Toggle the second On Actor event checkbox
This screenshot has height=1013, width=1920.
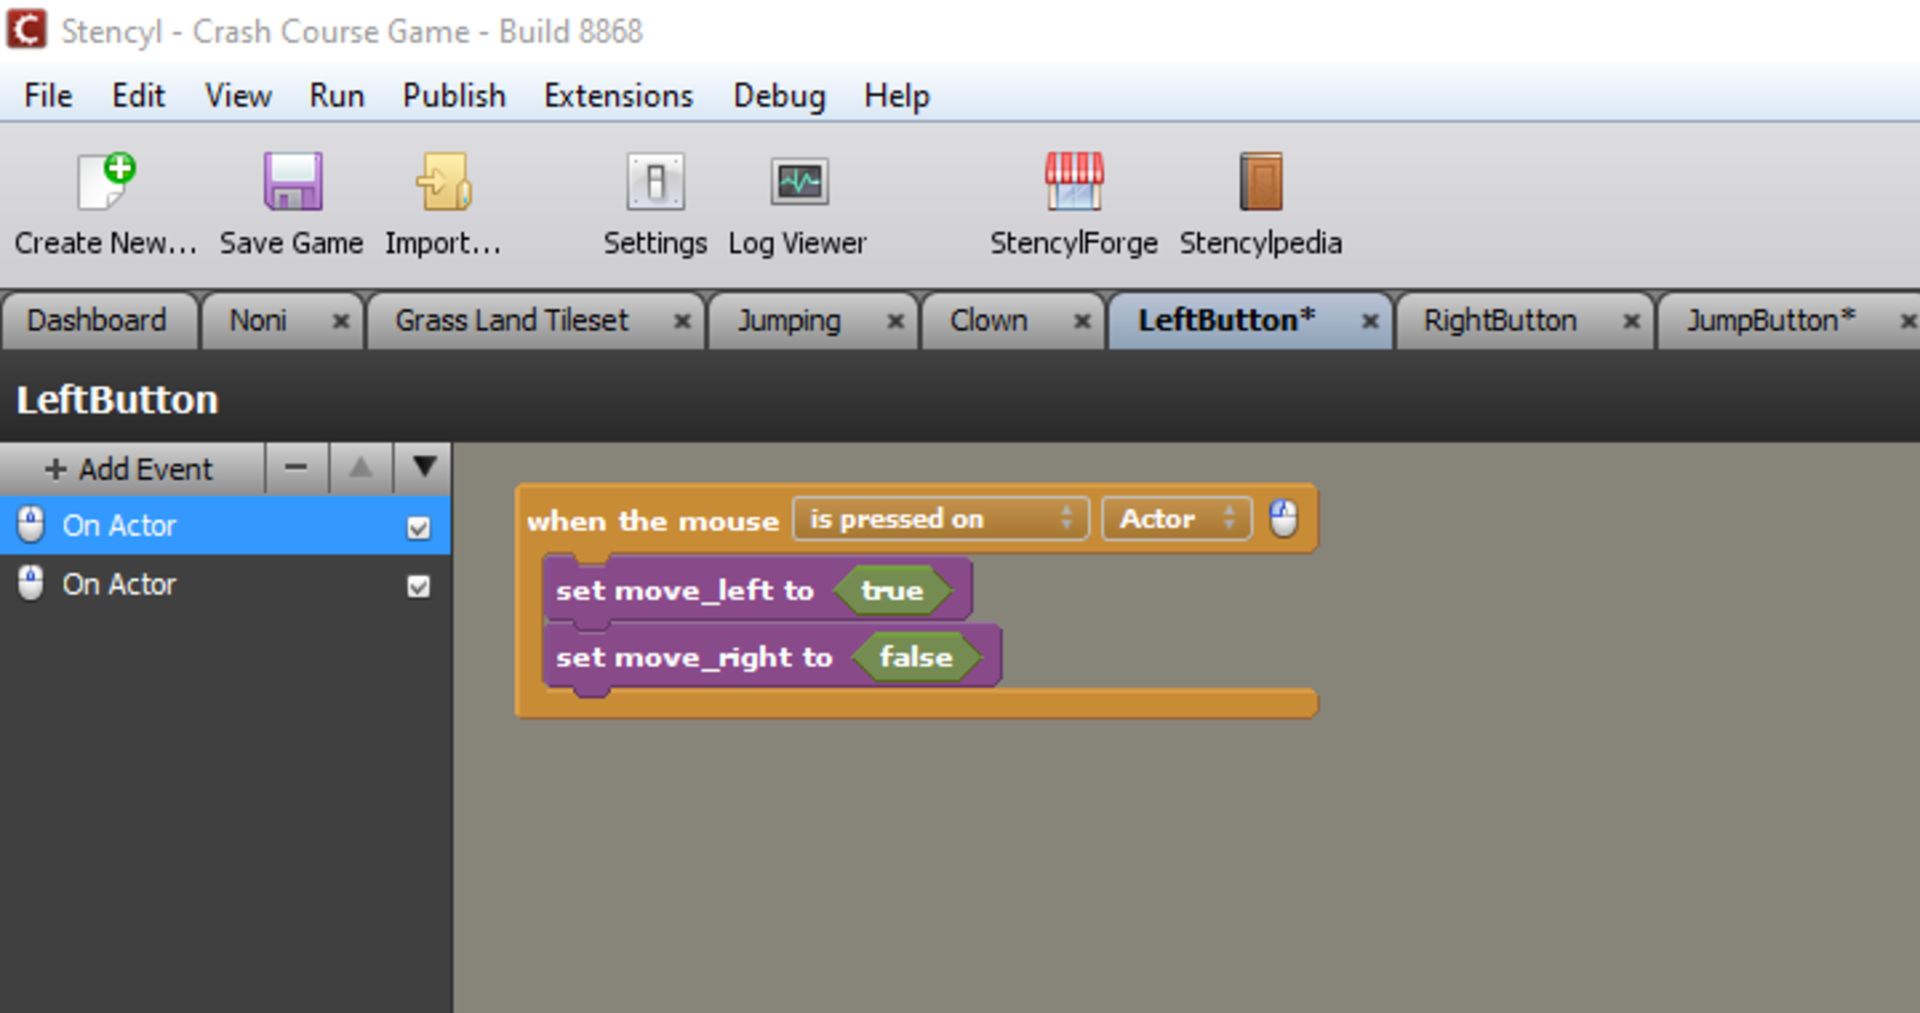(419, 587)
